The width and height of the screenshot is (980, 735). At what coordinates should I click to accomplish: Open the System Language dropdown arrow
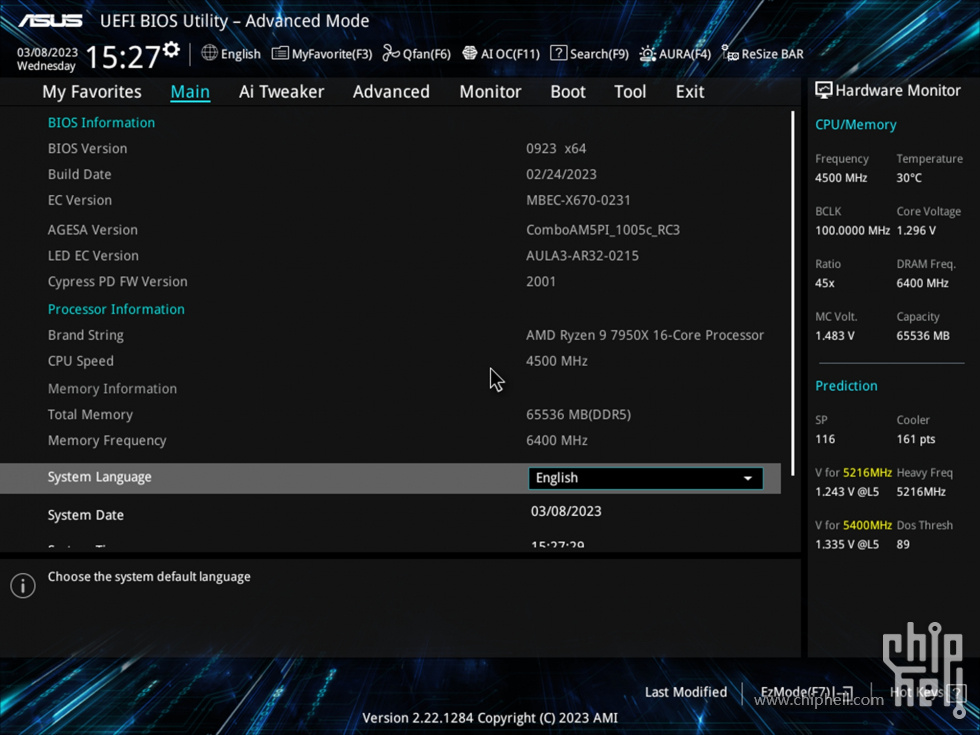[x=748, y=478]
